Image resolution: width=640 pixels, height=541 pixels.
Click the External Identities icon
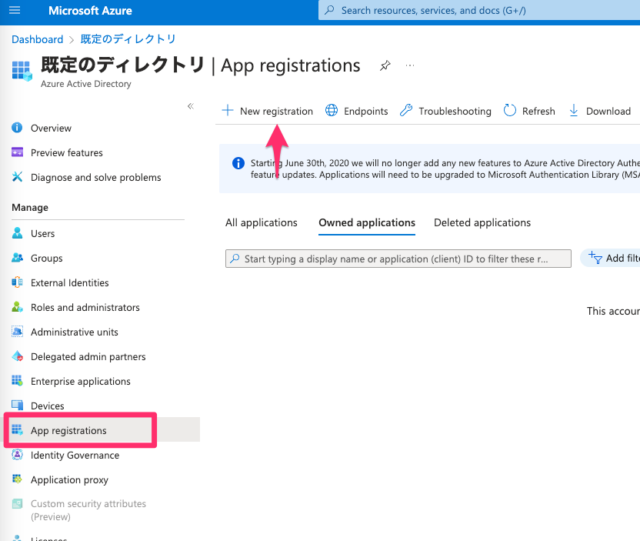(x=17, y=282)
